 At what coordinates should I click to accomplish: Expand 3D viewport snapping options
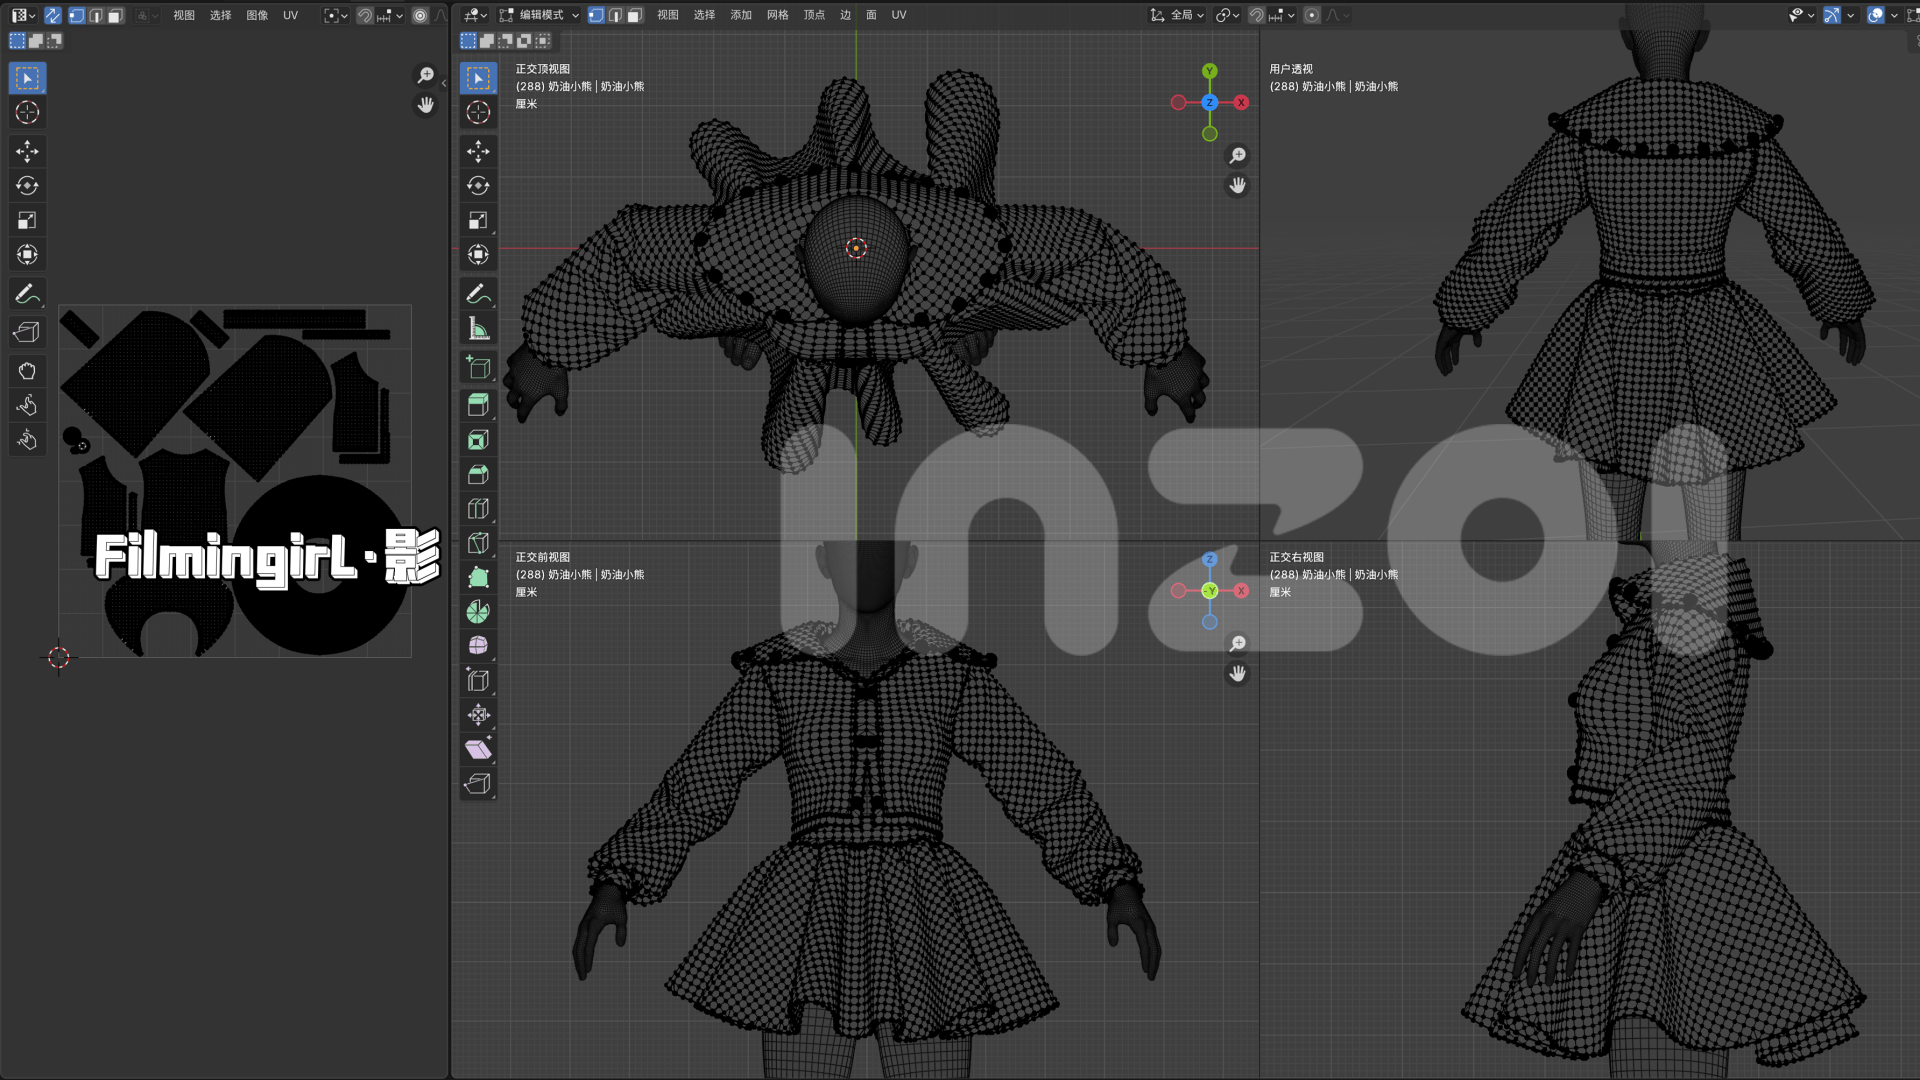coord(1283,15)
